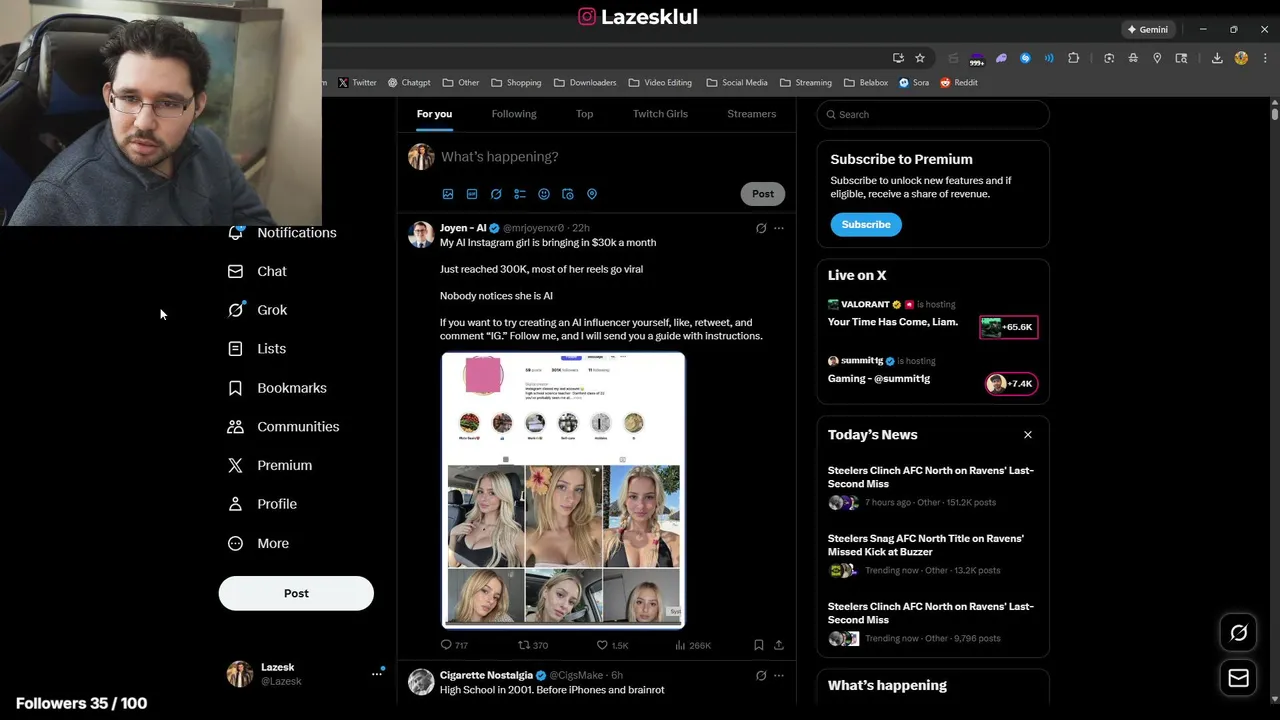1280x720 pixels.
Task: Open Profile in sidebar
Action: pos(262,504)
